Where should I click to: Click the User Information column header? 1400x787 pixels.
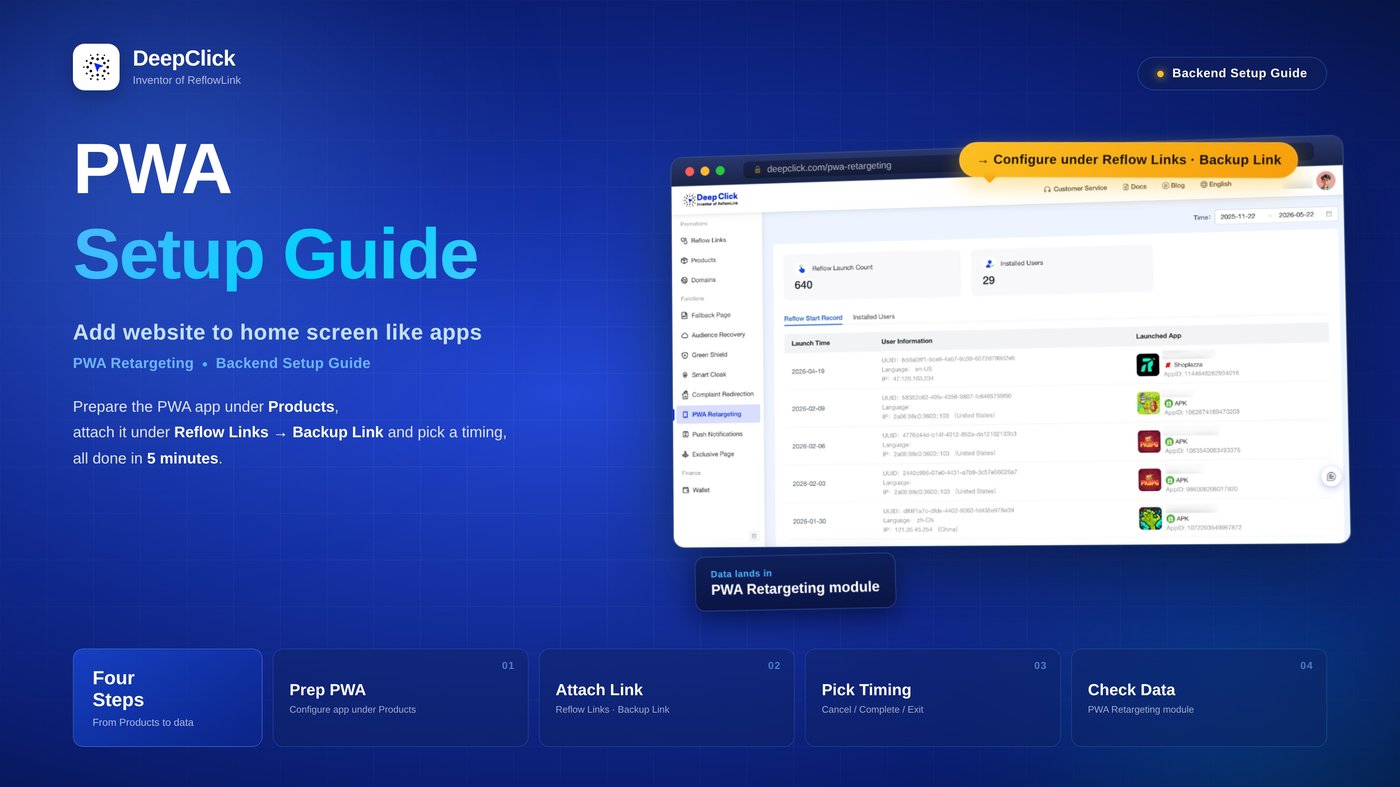click(x=907, y=341)
